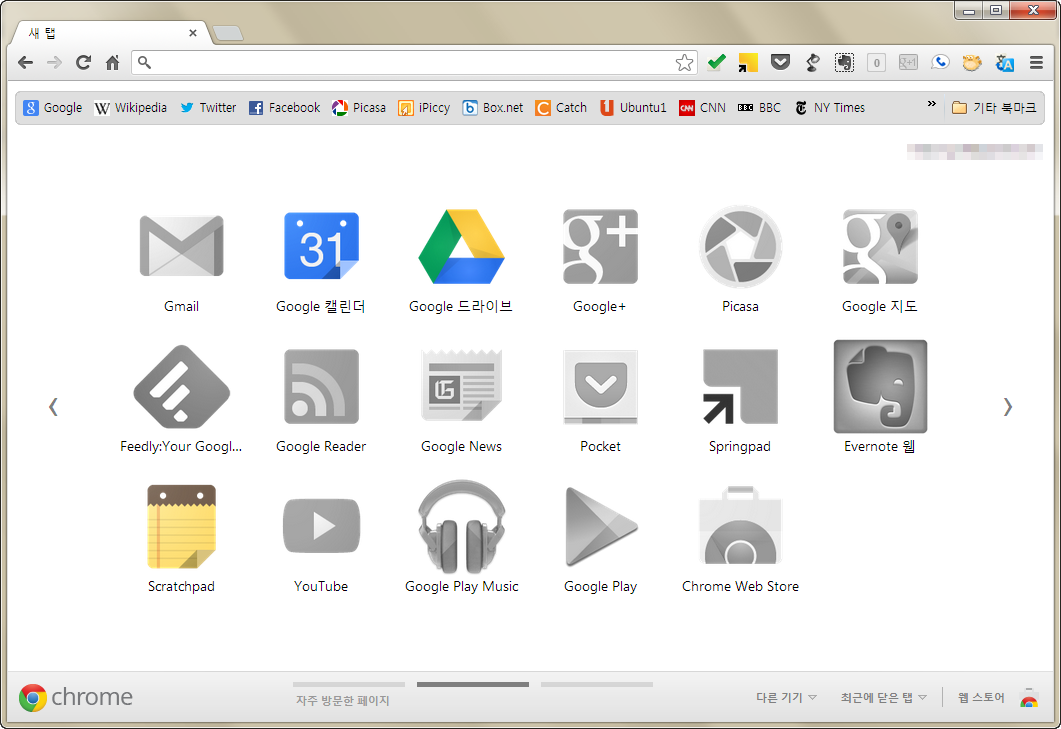Open the Google Play Music app
Viewport: 1061px width, 729px height.
point(461,527)
